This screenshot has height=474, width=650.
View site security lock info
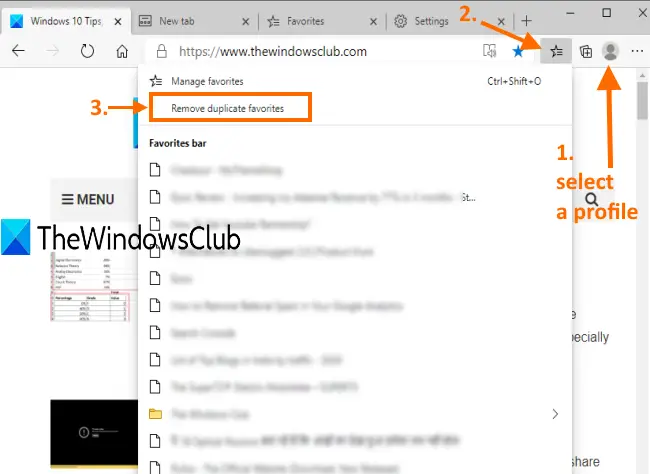[162, 51]
